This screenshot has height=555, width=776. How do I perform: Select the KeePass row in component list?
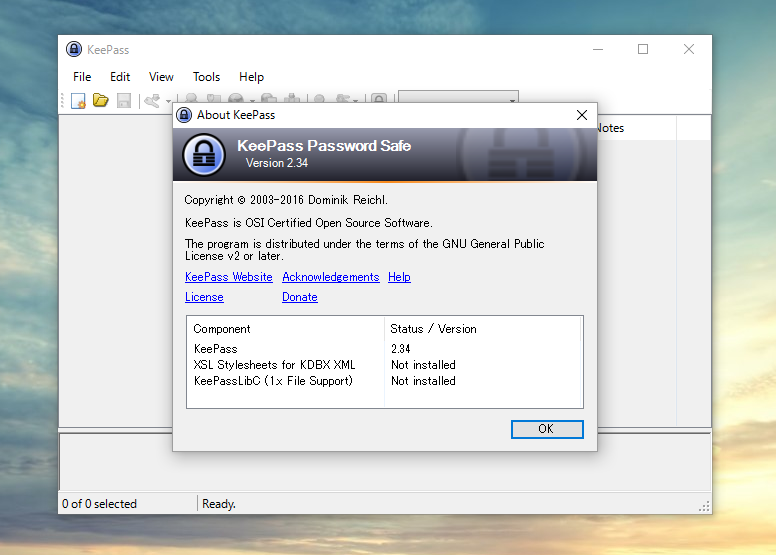[216, 349]
